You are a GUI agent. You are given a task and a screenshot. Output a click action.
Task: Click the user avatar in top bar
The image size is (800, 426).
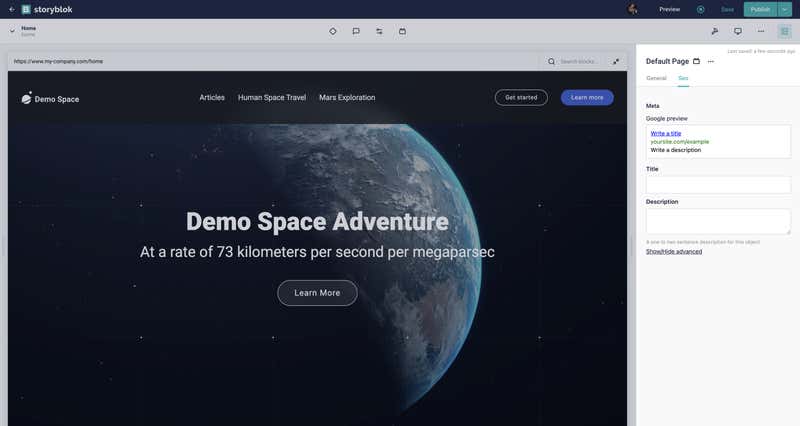(x=633, y=9)
